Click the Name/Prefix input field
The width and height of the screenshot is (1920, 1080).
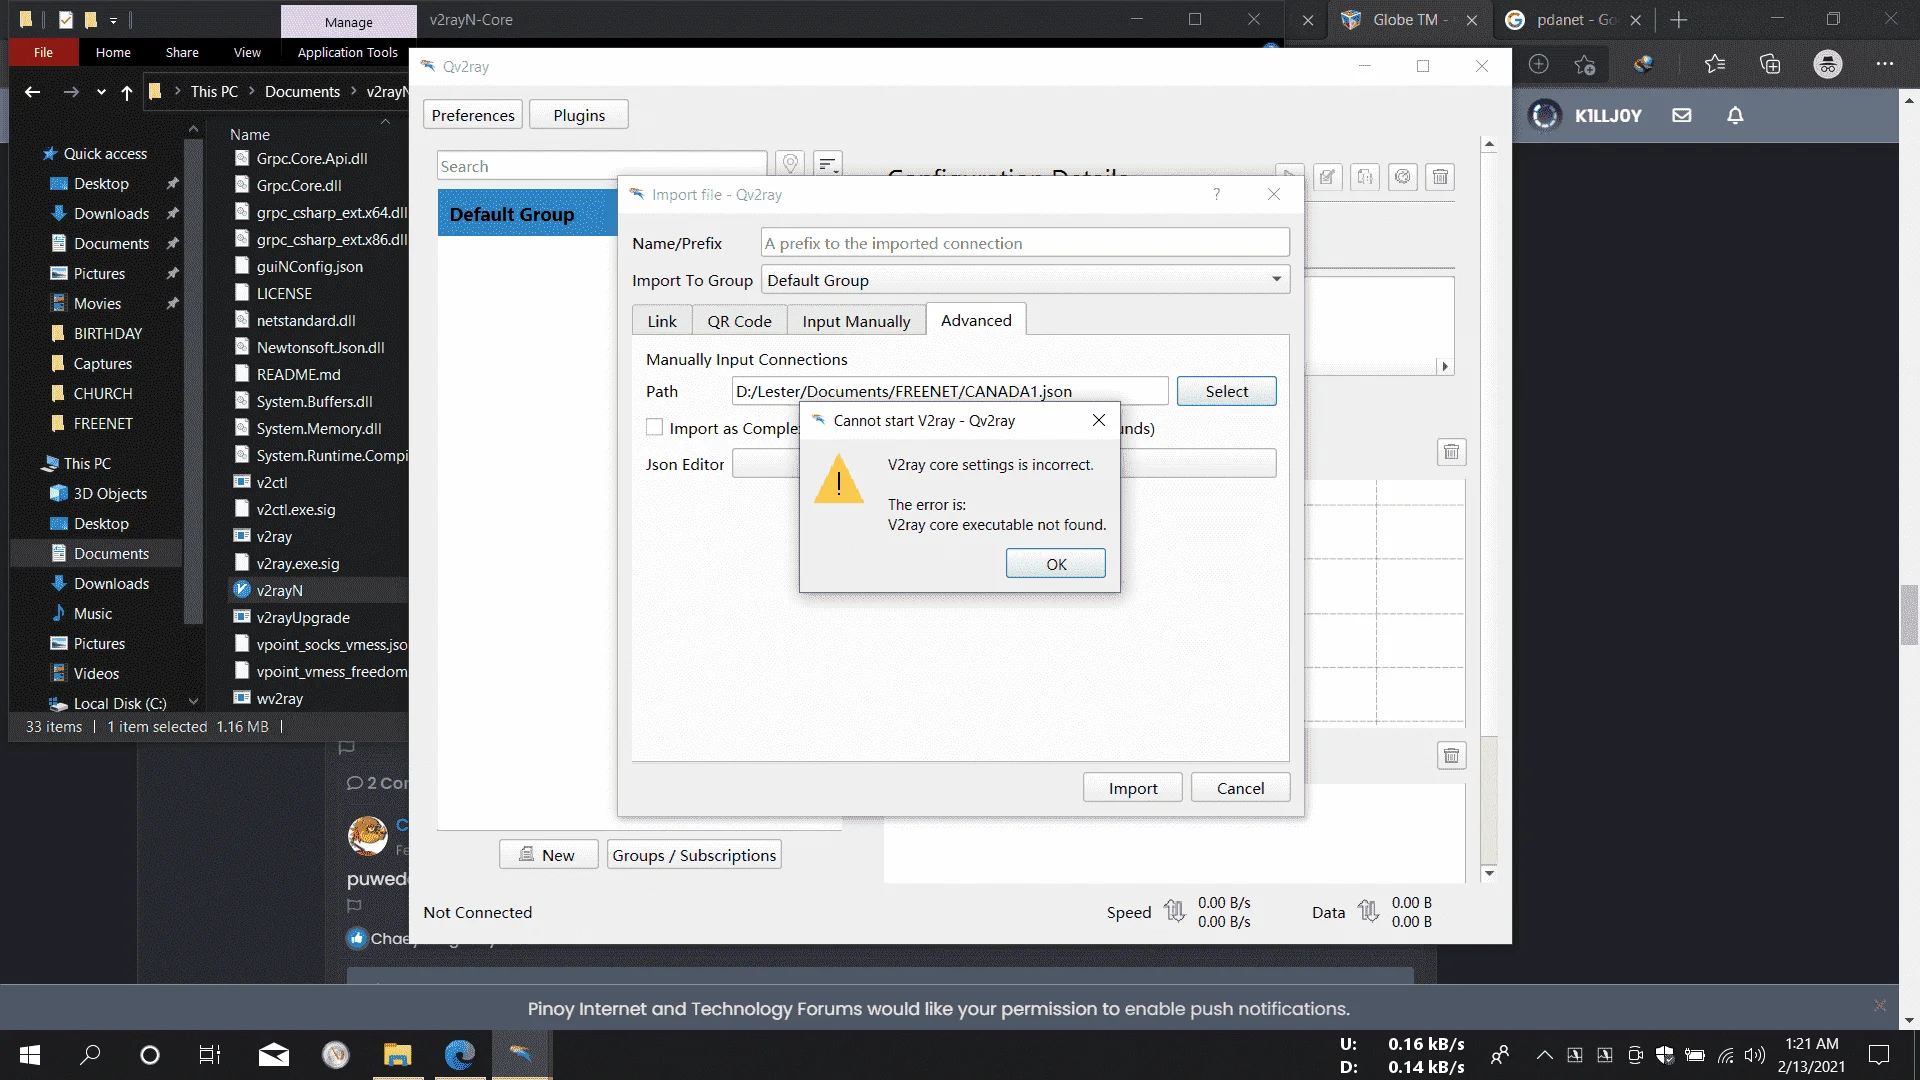1026,243
